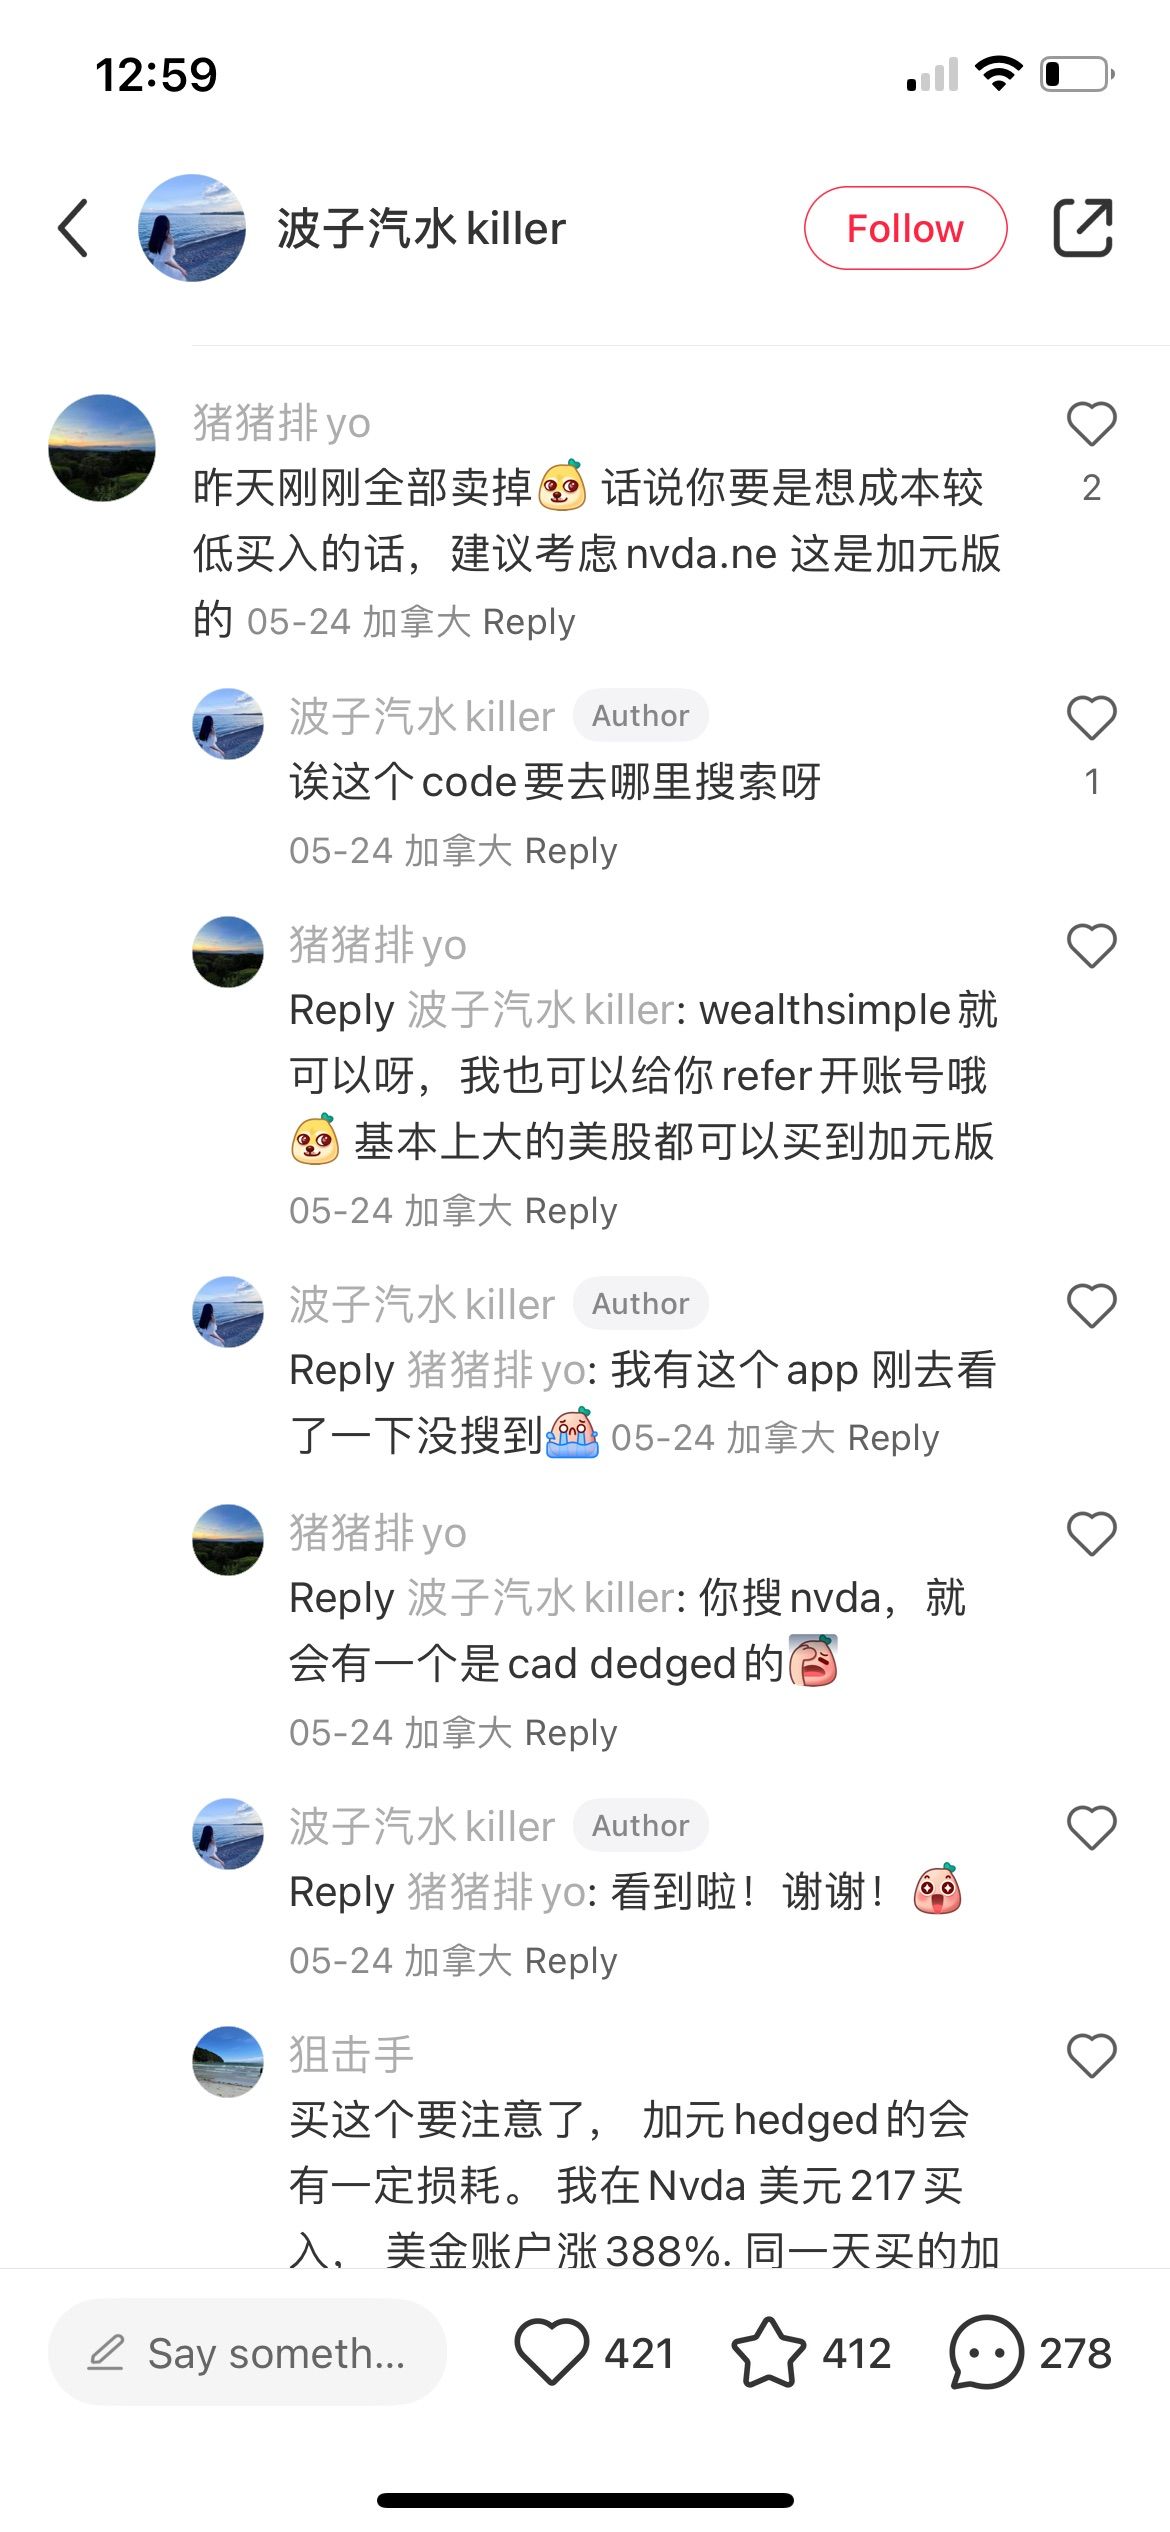Open comments bubble showing 278
Screen dimensions: 1170x2532
point(986,2352)
